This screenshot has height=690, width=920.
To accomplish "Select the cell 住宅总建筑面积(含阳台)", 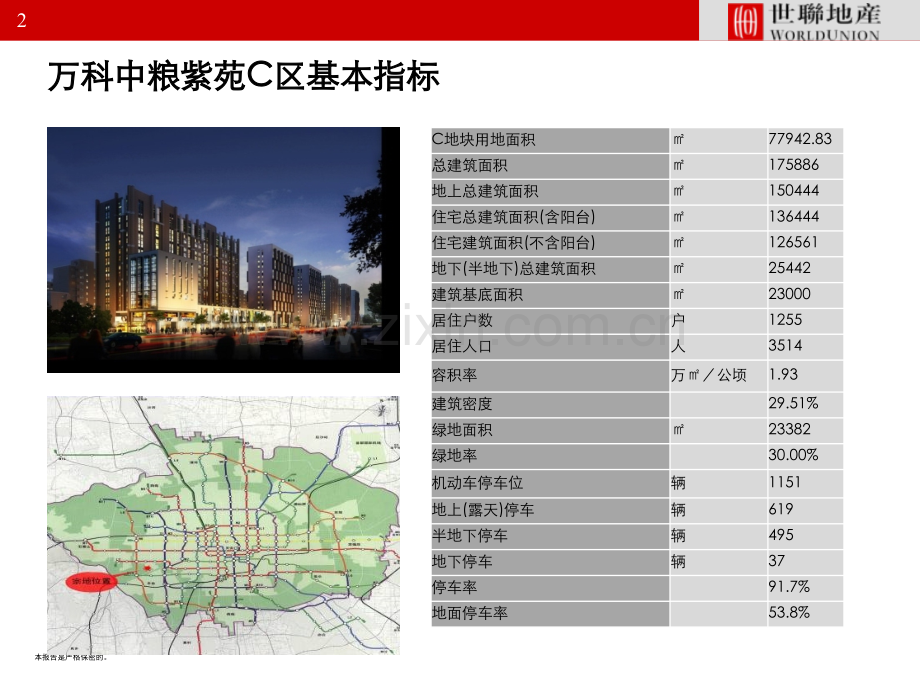I will (x=550, y=217).
